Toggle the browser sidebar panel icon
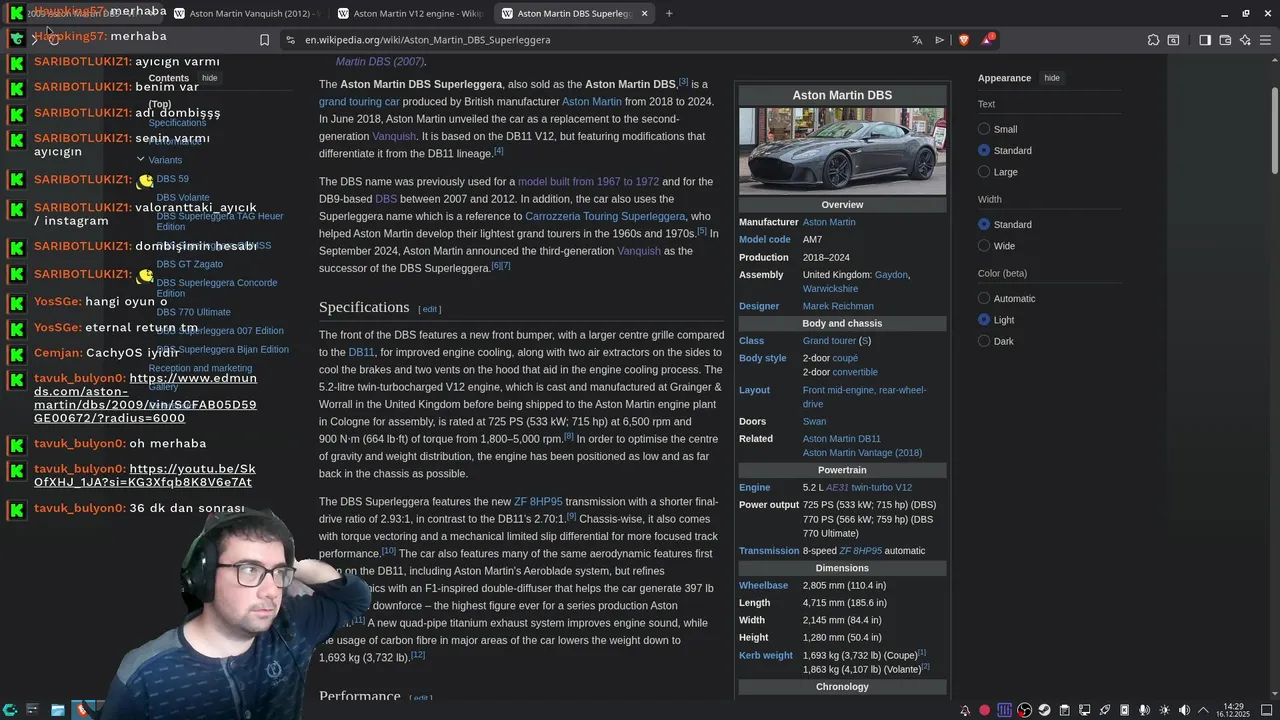This screenshot has width=1280, height=720. tap(1205, 40)
